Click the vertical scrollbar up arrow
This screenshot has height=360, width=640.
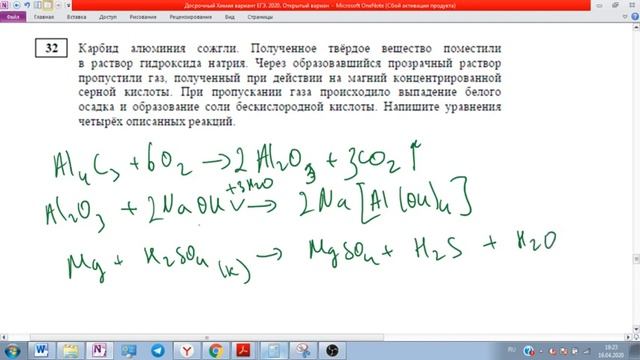[636, 27]
